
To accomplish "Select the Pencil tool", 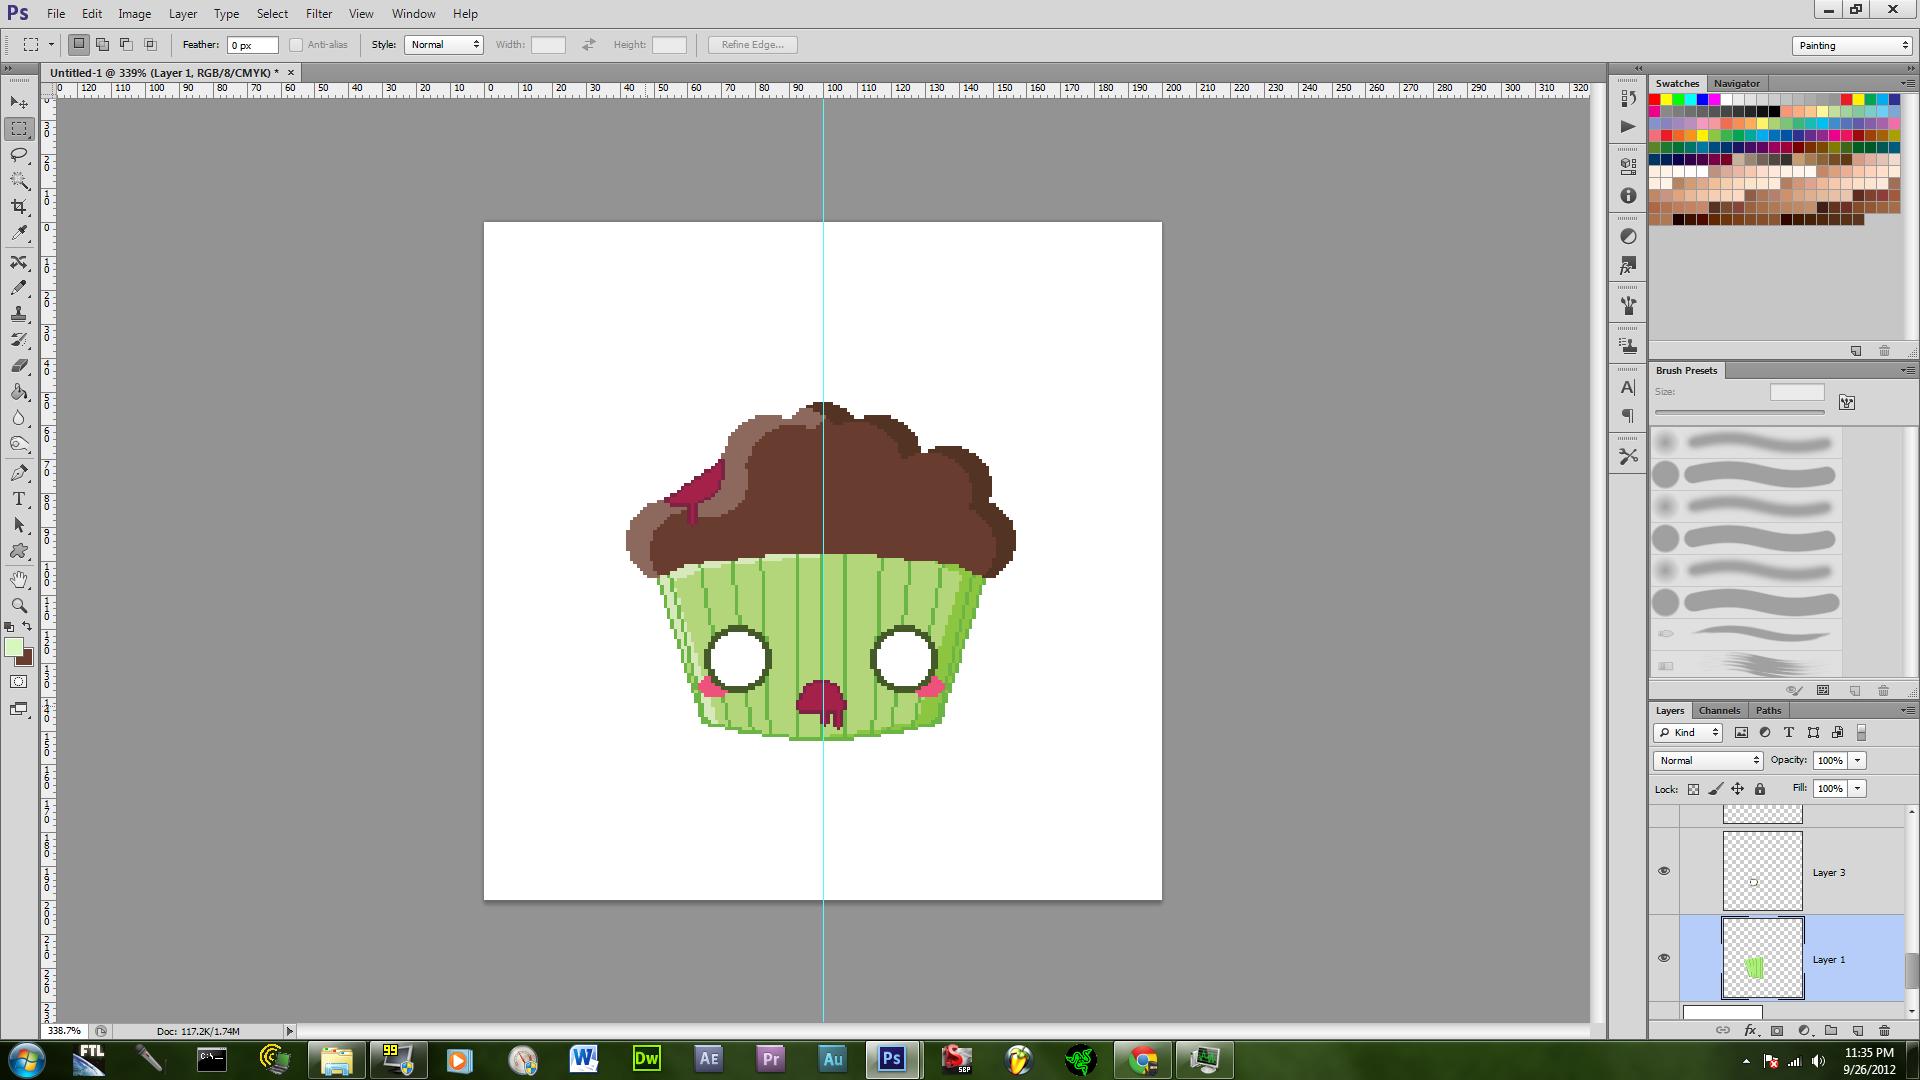I will point(19,288).
